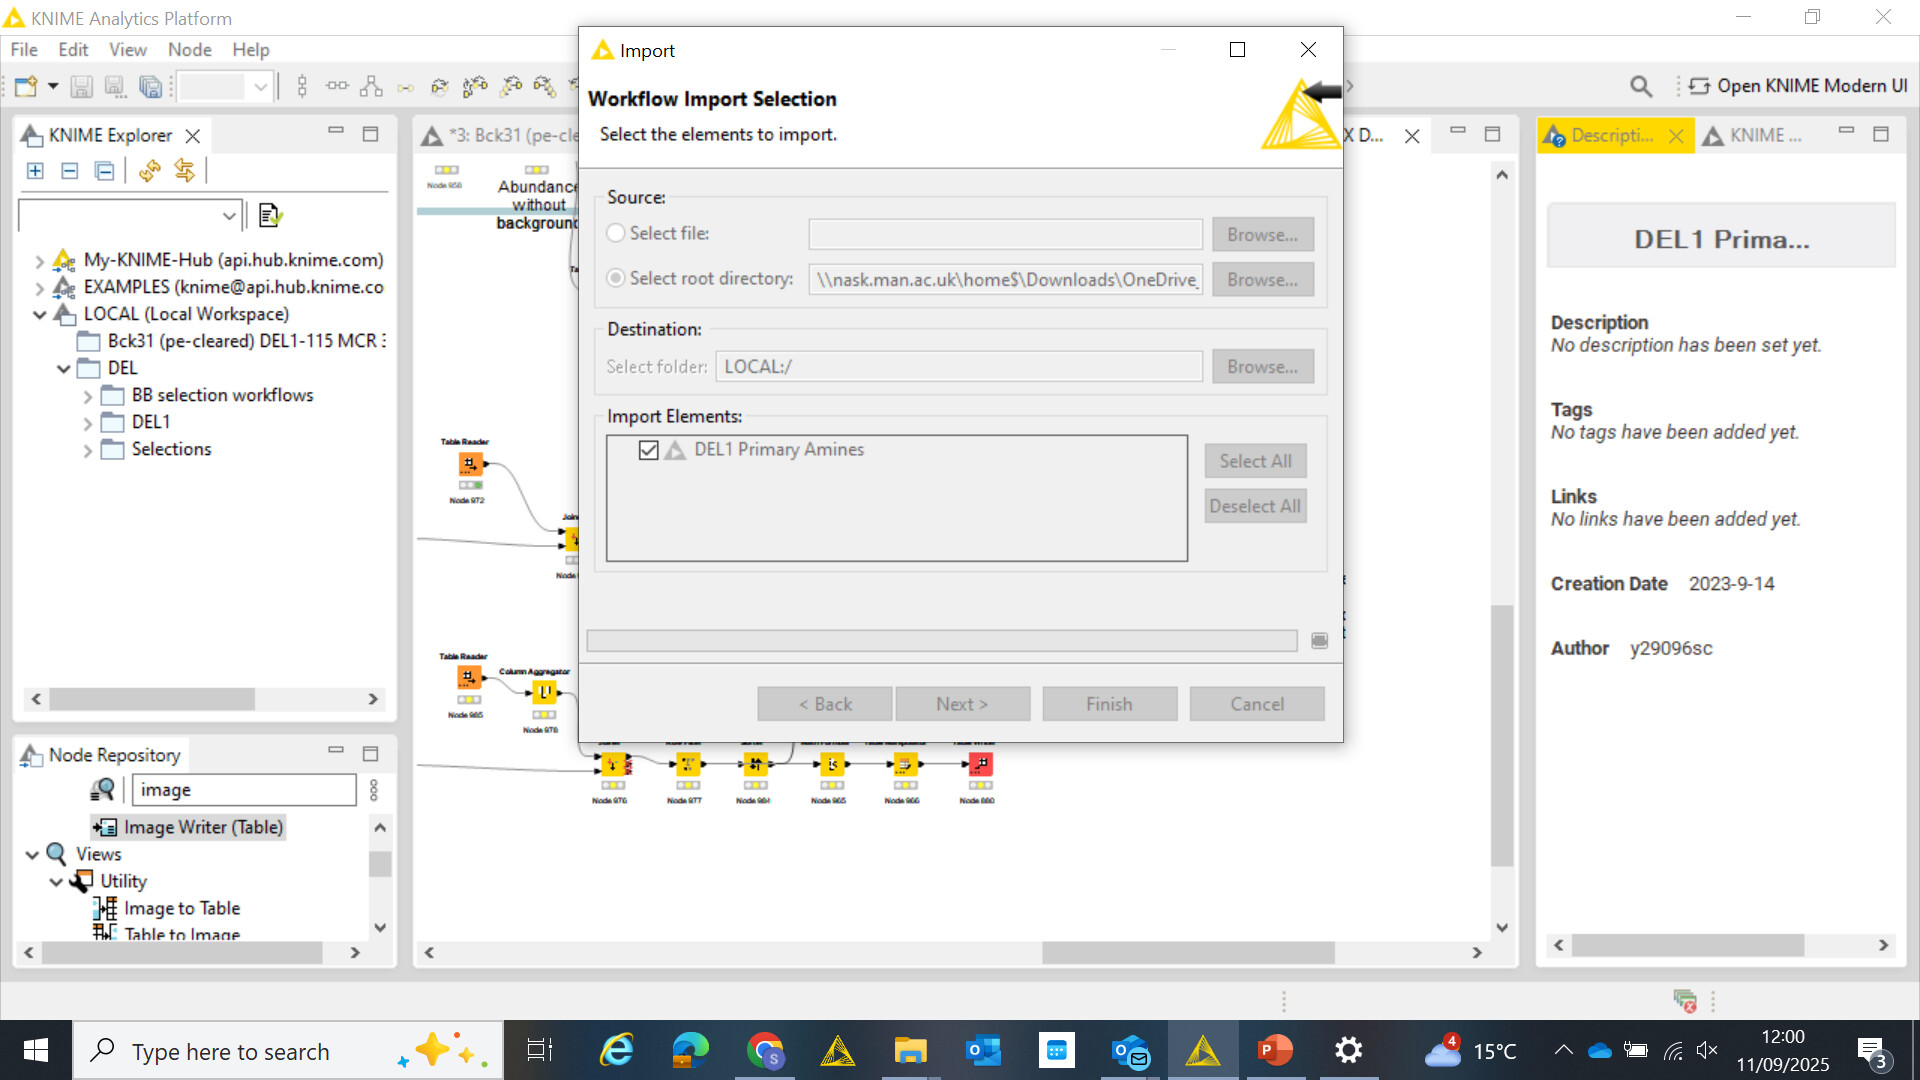Viewport: 1920px width, 1080px height.
Task: Save the current workflow
Action: (81, 86)
